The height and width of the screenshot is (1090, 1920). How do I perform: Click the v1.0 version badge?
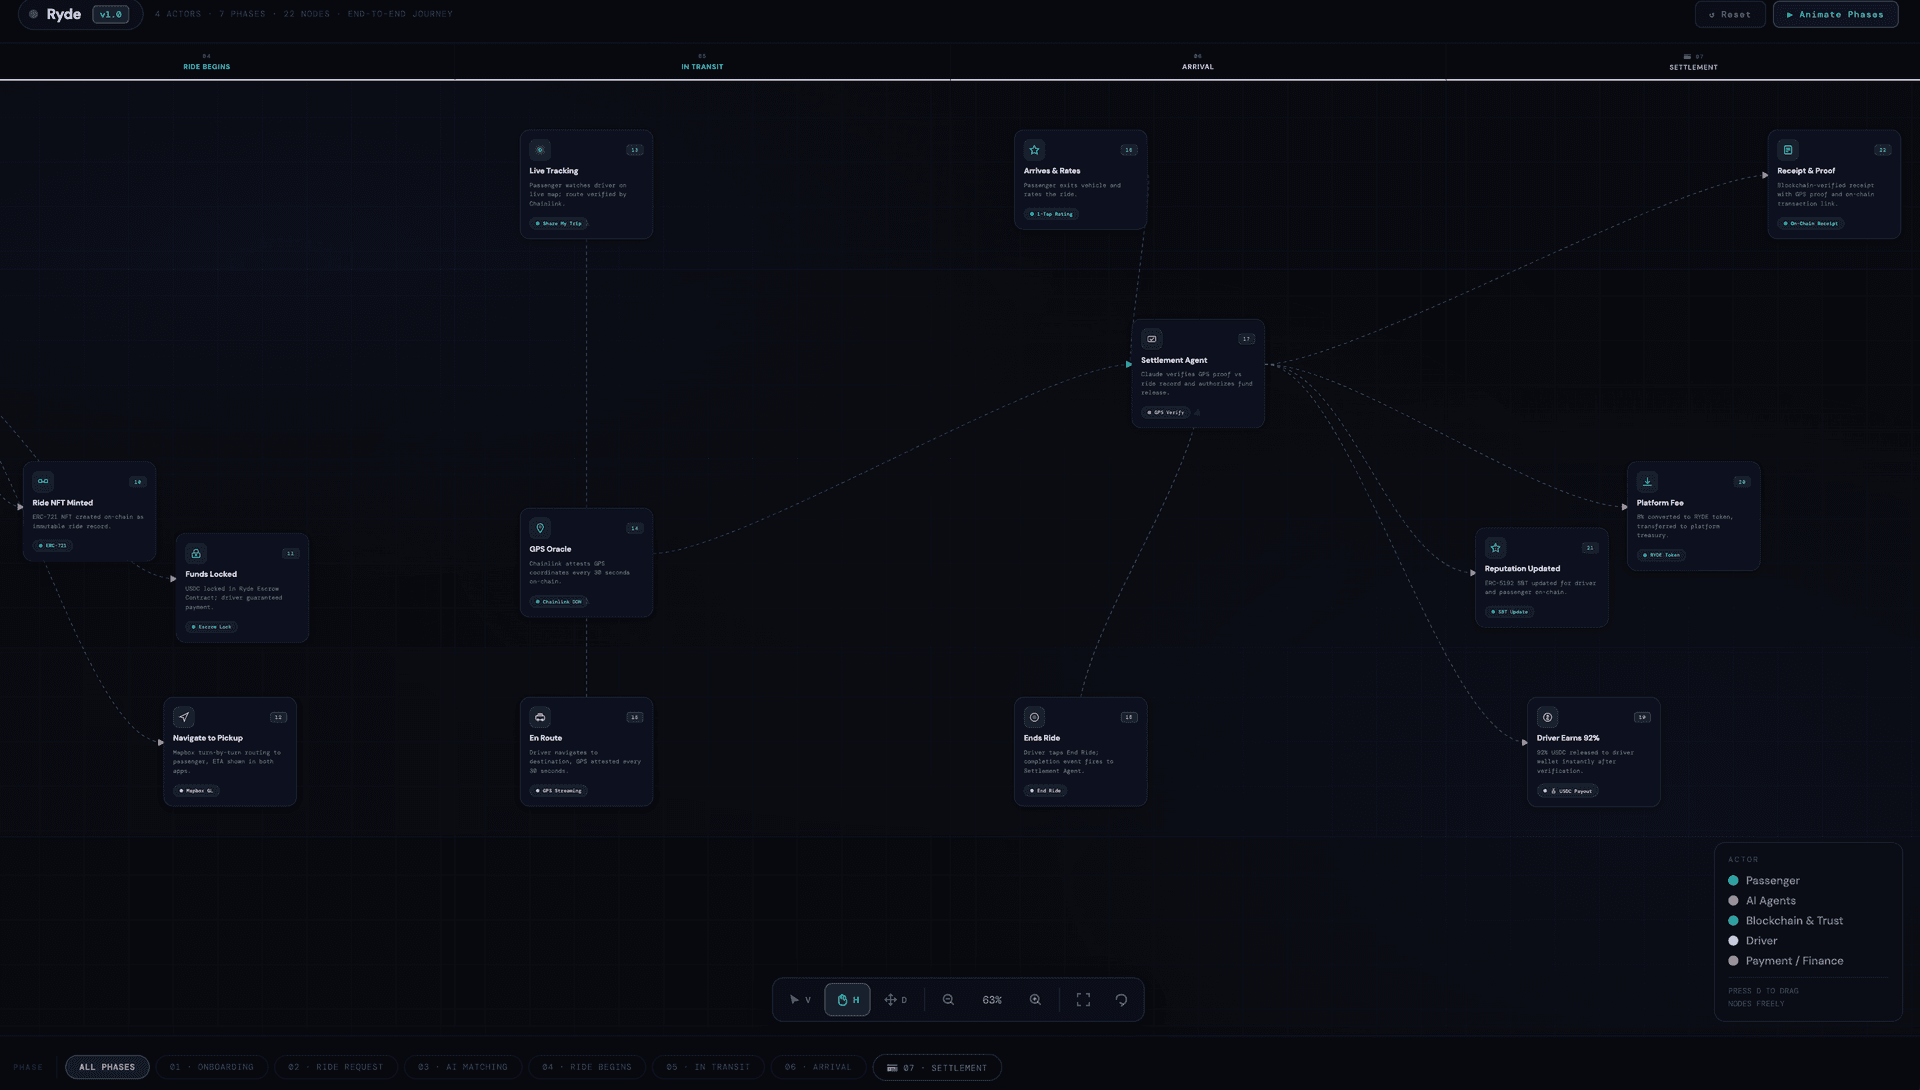coord(110,14)
